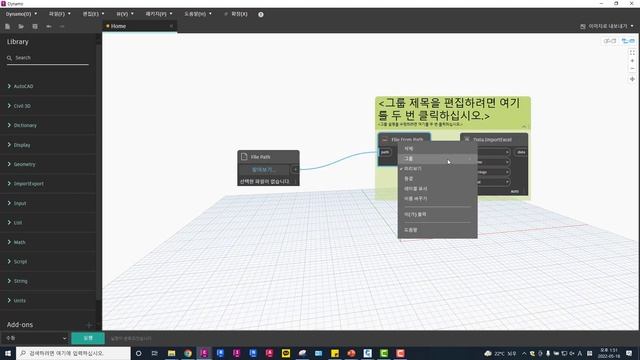This screenshot has height=360, width=640.
Task: Open the 도움말(H) menu
Action: [198, 14]
